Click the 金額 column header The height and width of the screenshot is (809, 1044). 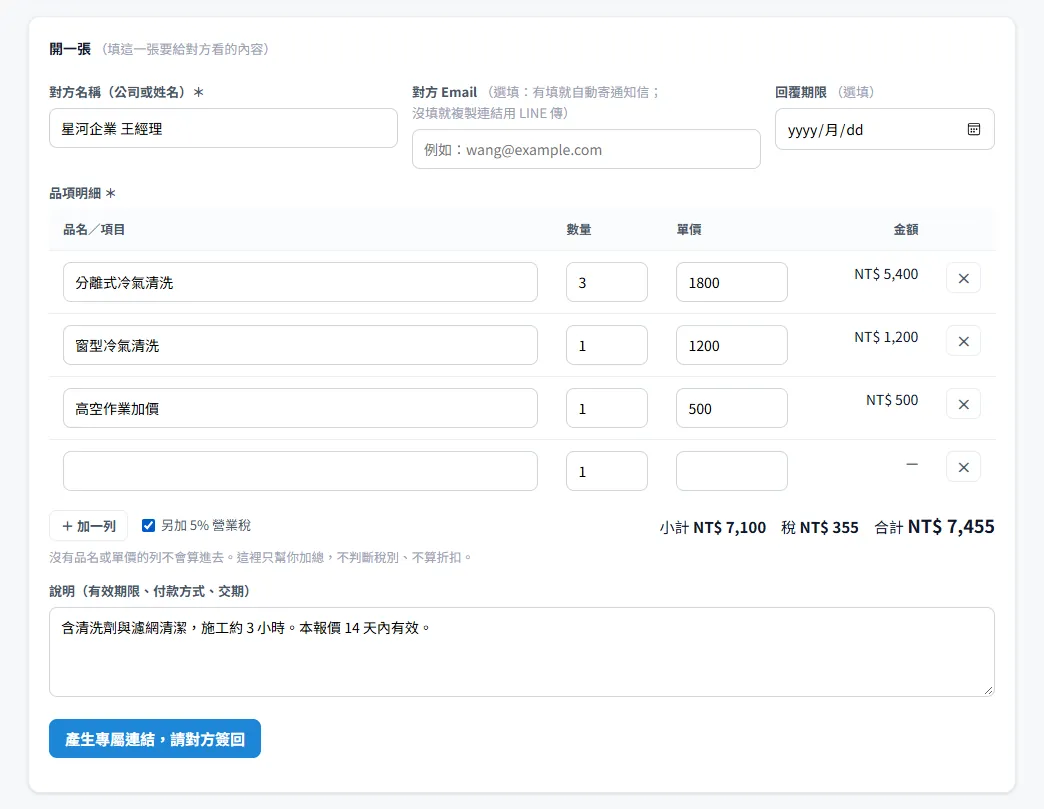point(906,230)
